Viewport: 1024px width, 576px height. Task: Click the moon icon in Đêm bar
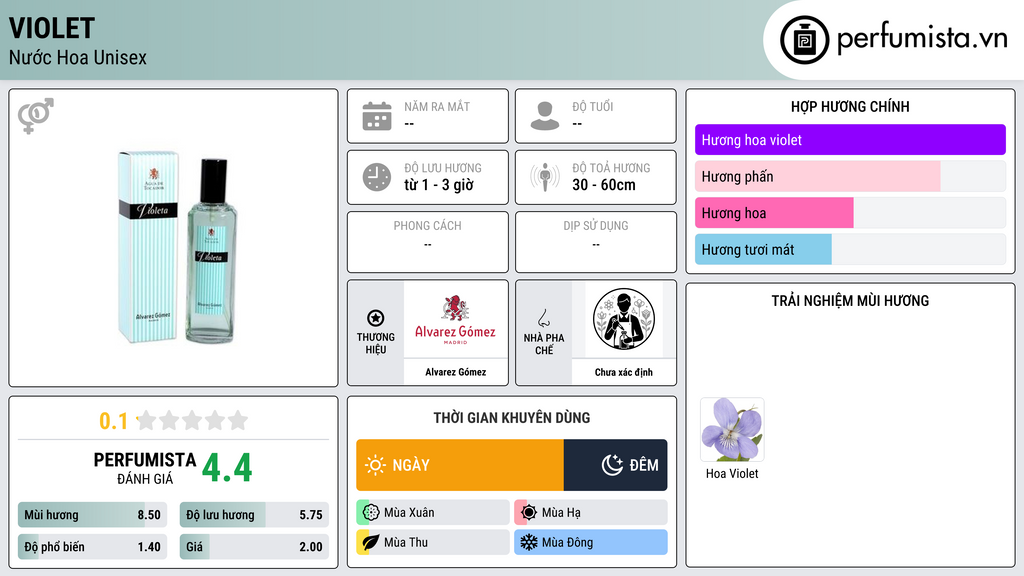click(x=612, y=465)
